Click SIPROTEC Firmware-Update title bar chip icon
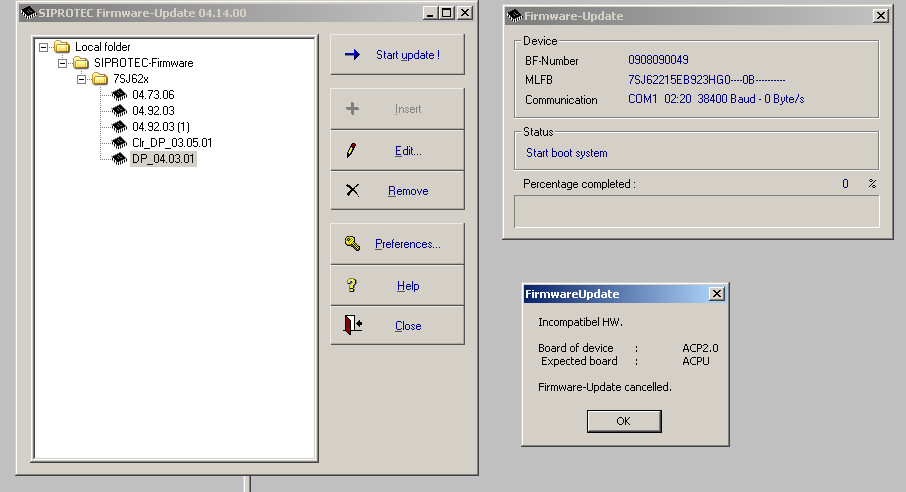Image resolution: width=906 pixels, height=492 pixels. tap(28, 13)
